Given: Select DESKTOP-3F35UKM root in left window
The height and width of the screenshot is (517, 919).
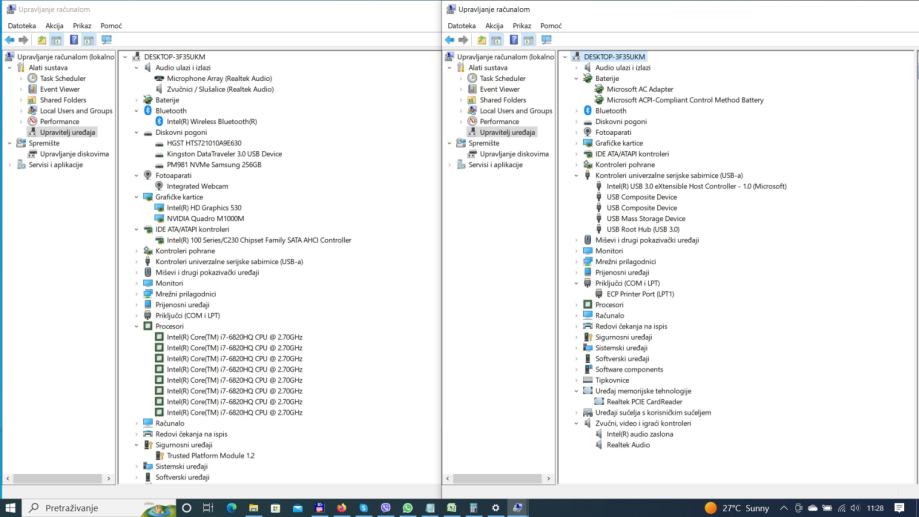Looking at the screenshot, I should point(175,57).
